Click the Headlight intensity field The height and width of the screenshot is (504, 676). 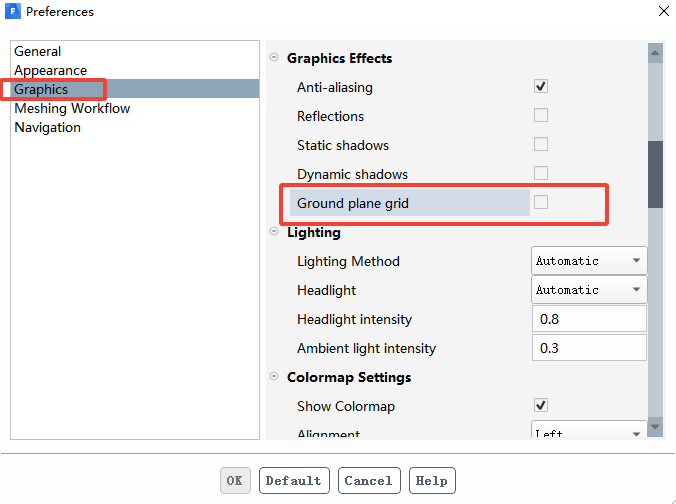589,319
